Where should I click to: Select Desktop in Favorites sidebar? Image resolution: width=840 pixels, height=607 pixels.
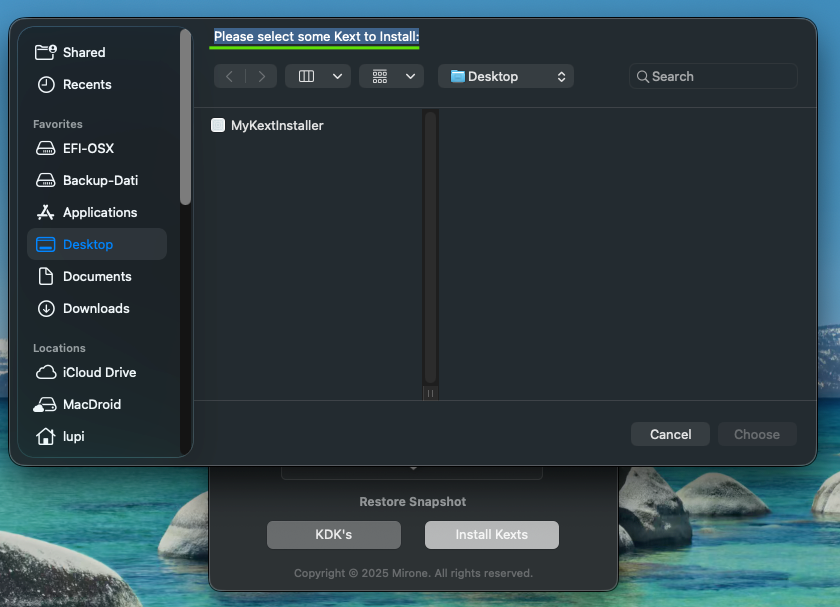point(97,244)
